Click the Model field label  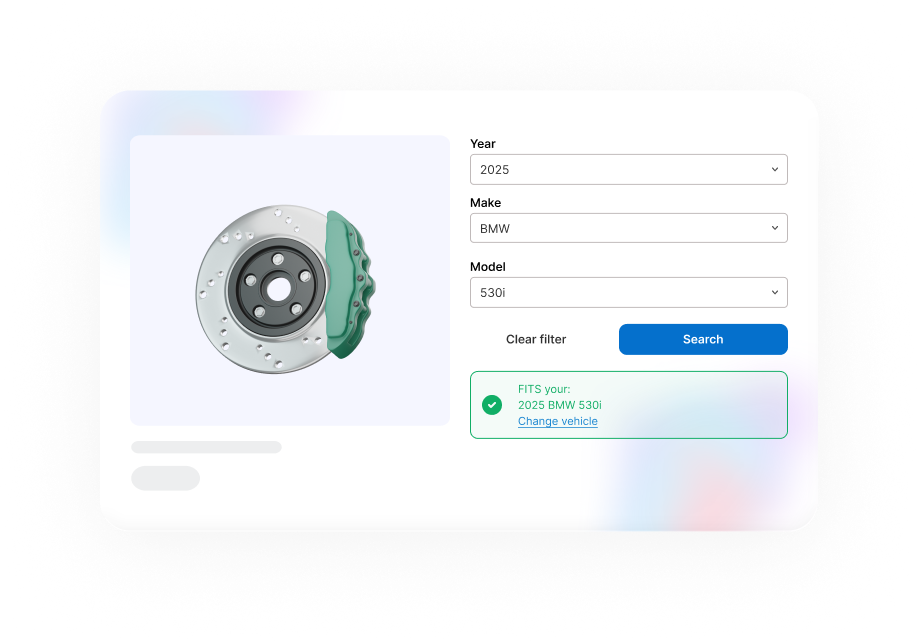tap(488, 267)
